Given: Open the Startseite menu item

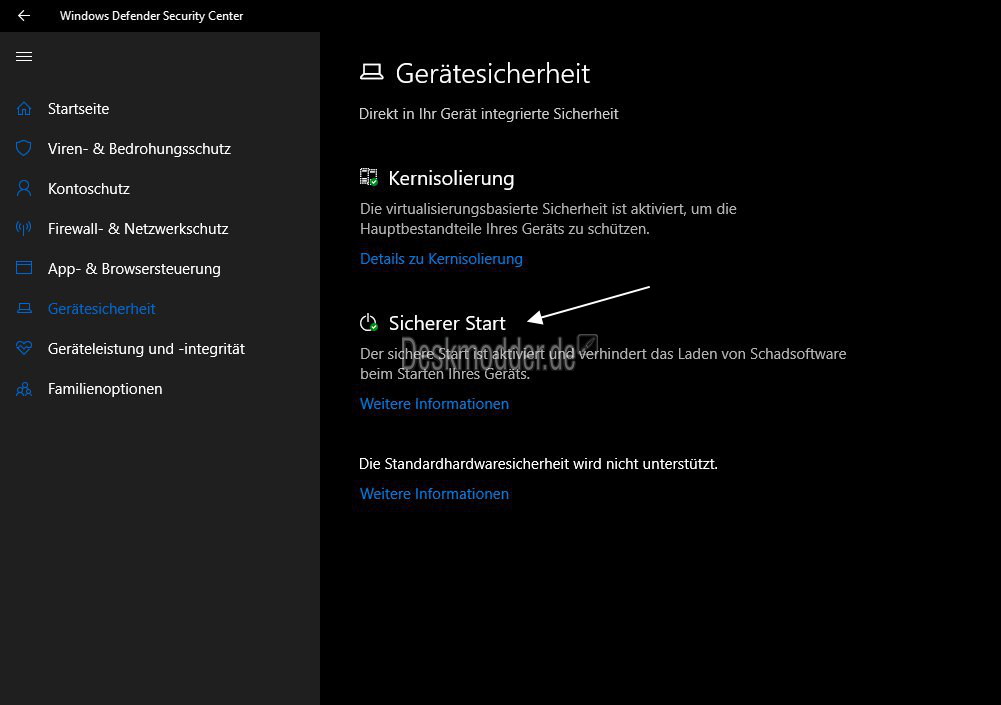Looking at the screenshot, I should [x=79, y=109].
